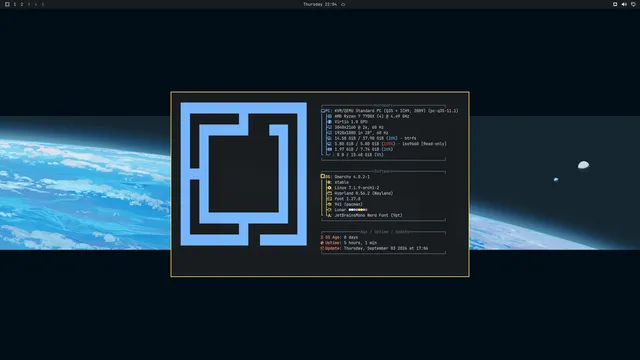
Task: Click the blue Omarchy ASCII logo
Action: (244, 174)
